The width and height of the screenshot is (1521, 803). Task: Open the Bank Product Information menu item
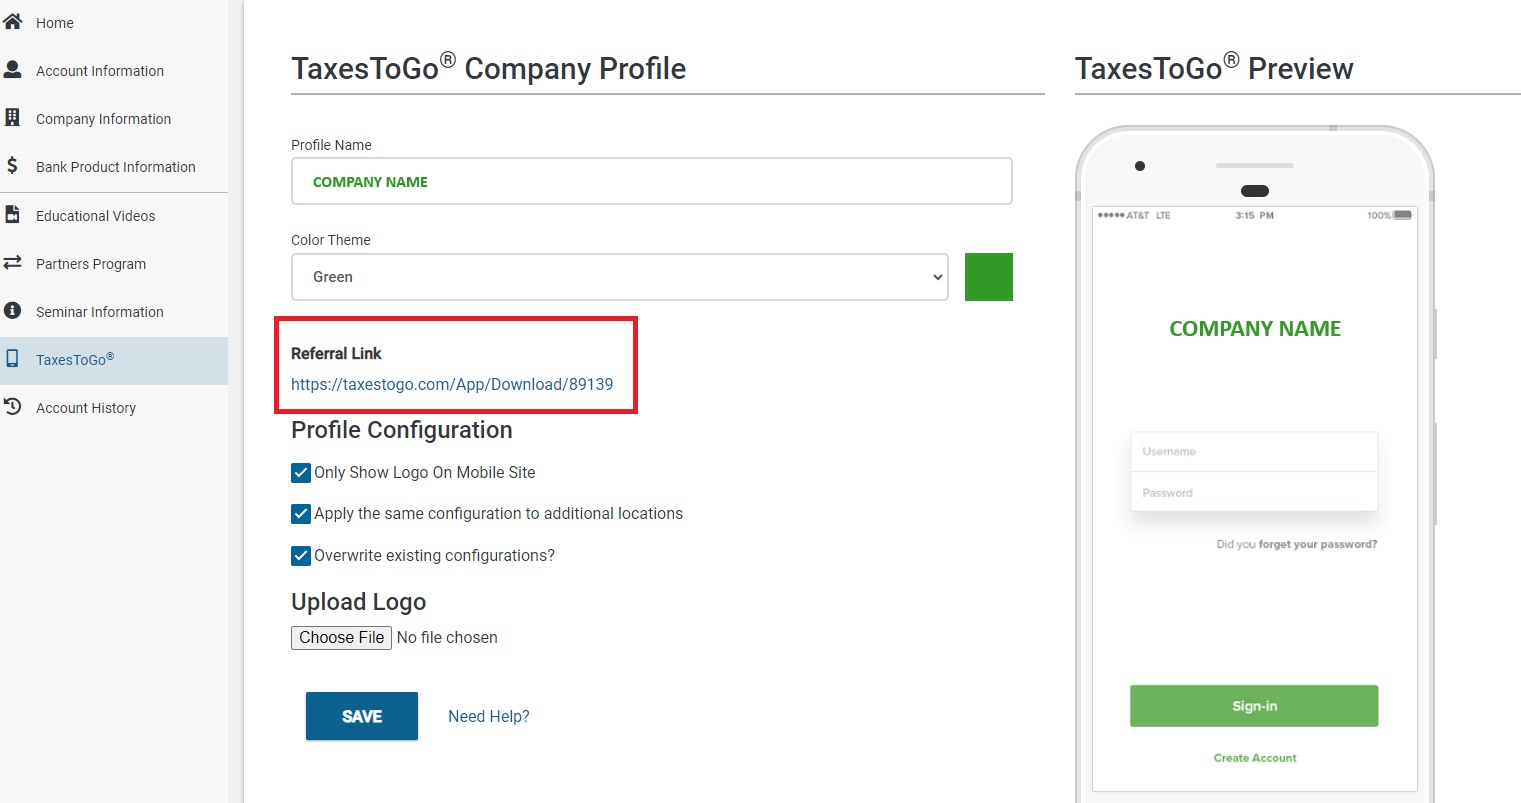(116, 167)
